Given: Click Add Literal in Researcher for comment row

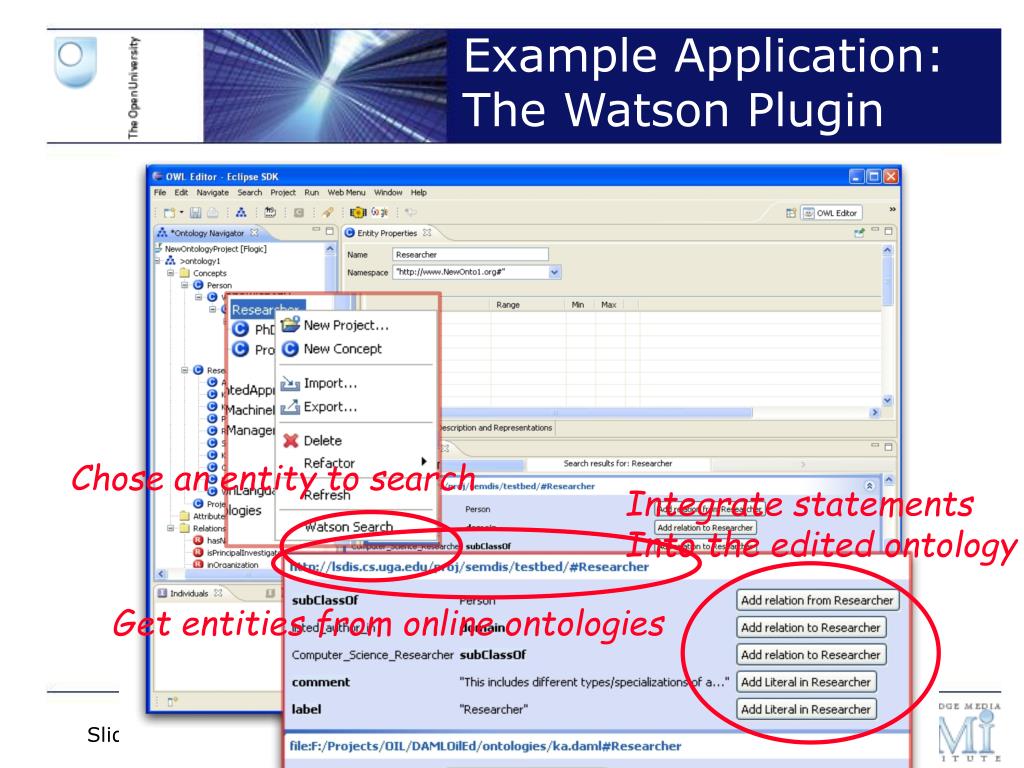Looking at the screenshot, I should [806, 682].
